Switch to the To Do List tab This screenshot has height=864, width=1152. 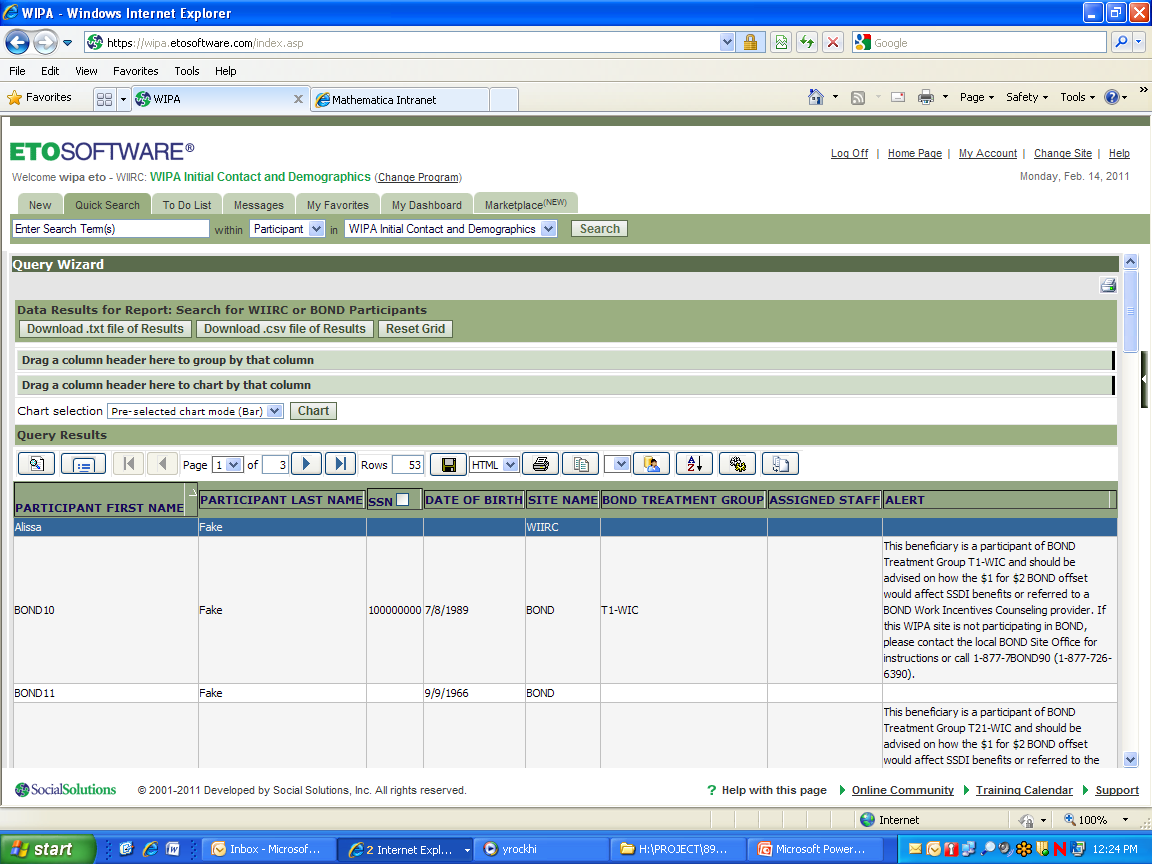pyautogui.click(x=187, y=205)
